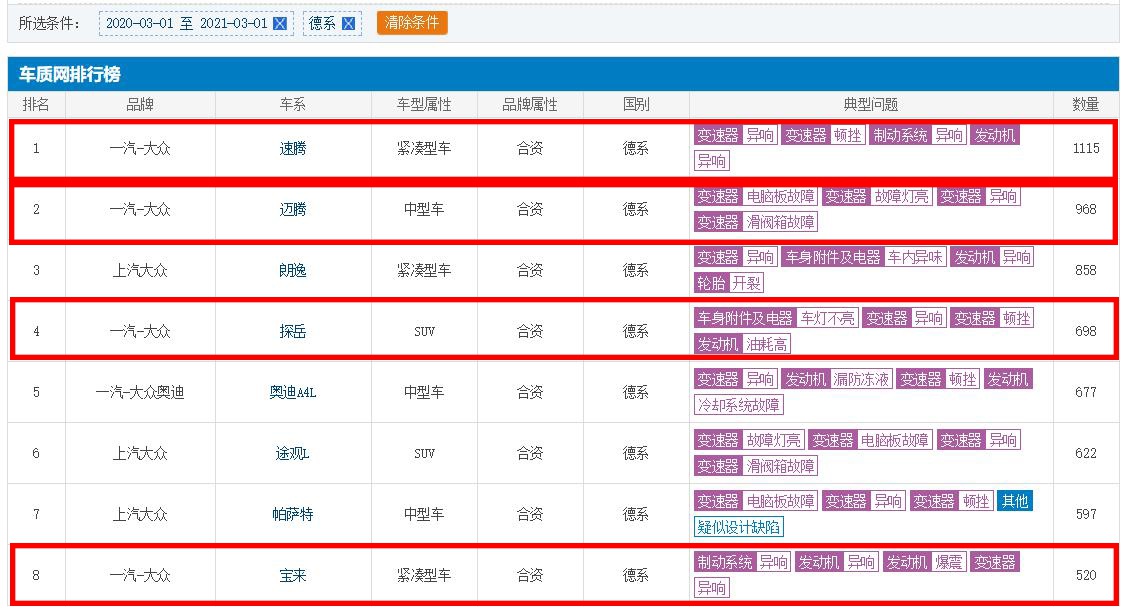Click the 品牌 column header
Screen dimensions: 1128x614
140,105
